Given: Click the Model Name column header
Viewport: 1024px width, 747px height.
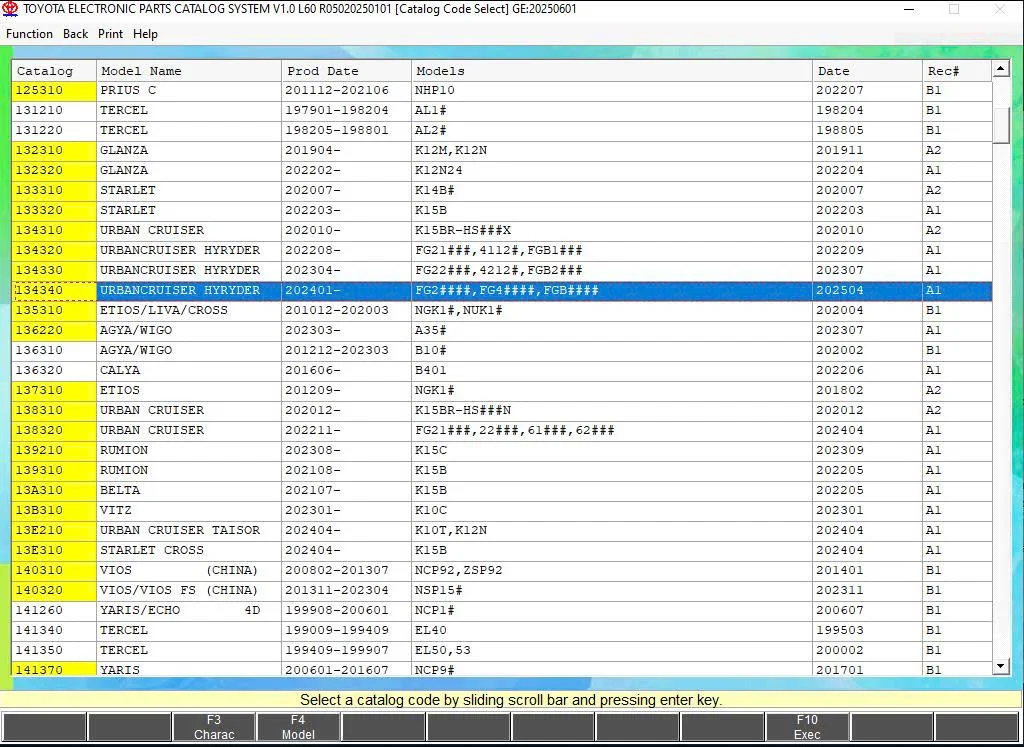Looking at the screenshot, I should pyautogui.click(x=189, y=71).
